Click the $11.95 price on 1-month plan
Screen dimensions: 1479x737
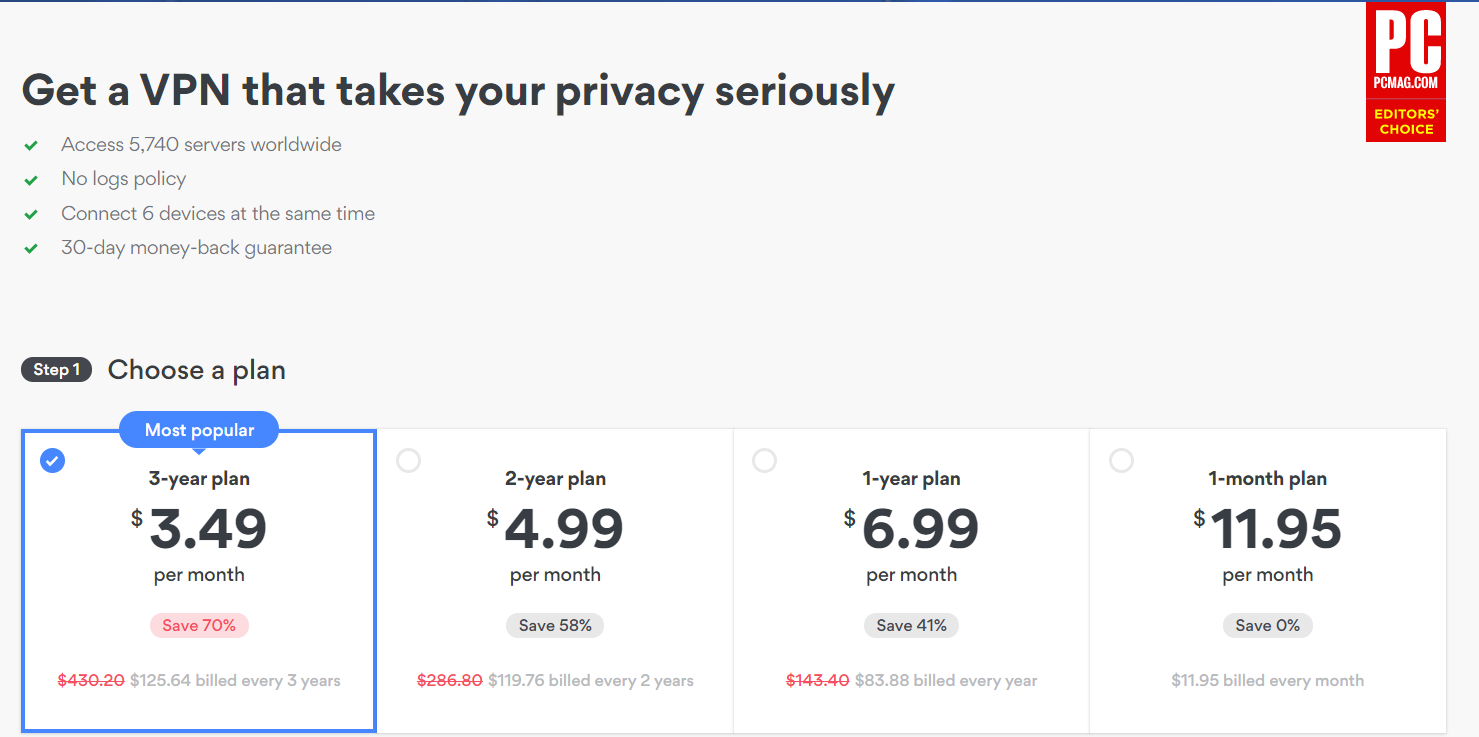coord(1275,529)
